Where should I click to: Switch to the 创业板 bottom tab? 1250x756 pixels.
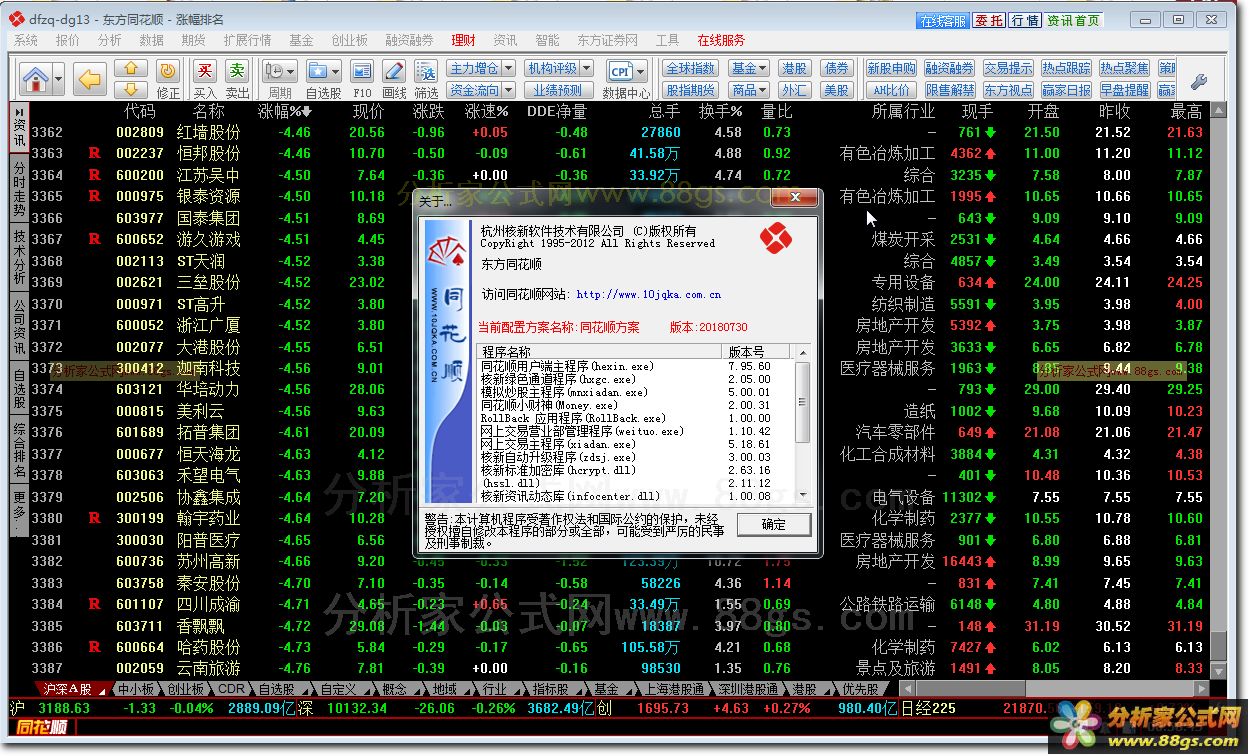point(185,689)
